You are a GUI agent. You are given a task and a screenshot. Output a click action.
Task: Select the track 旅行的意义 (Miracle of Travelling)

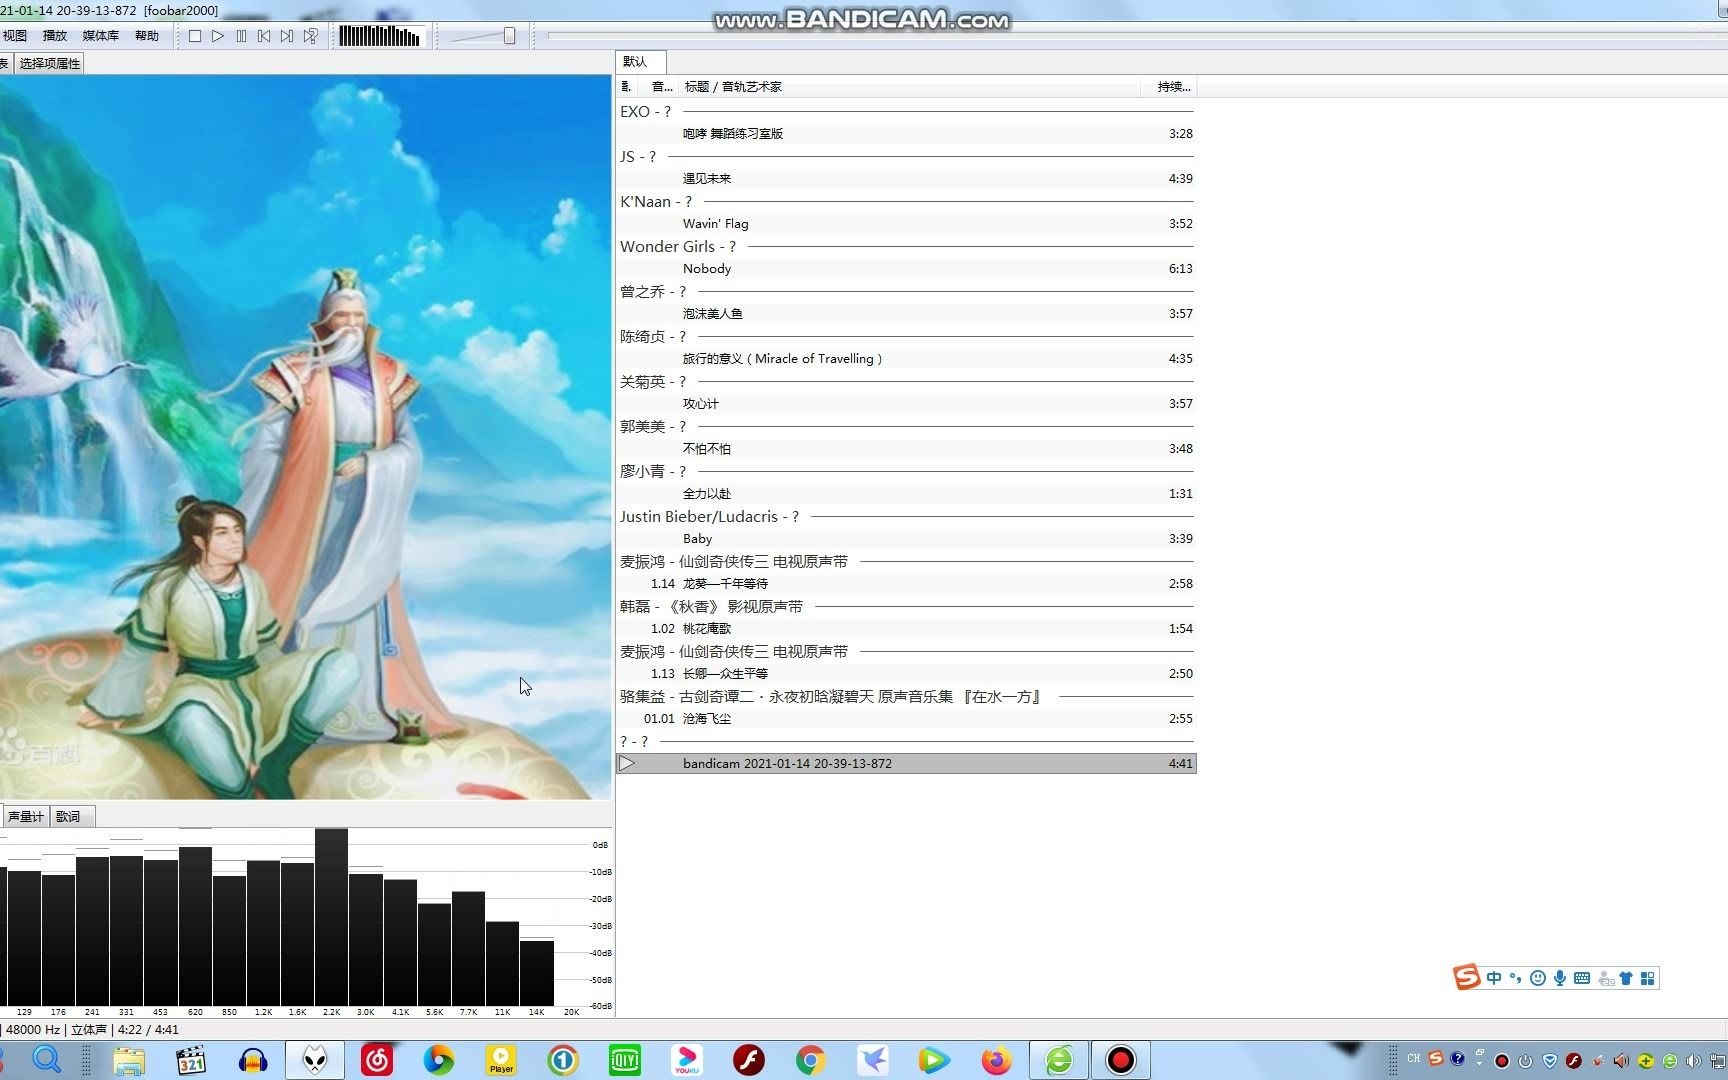click(x=906, y=359)
